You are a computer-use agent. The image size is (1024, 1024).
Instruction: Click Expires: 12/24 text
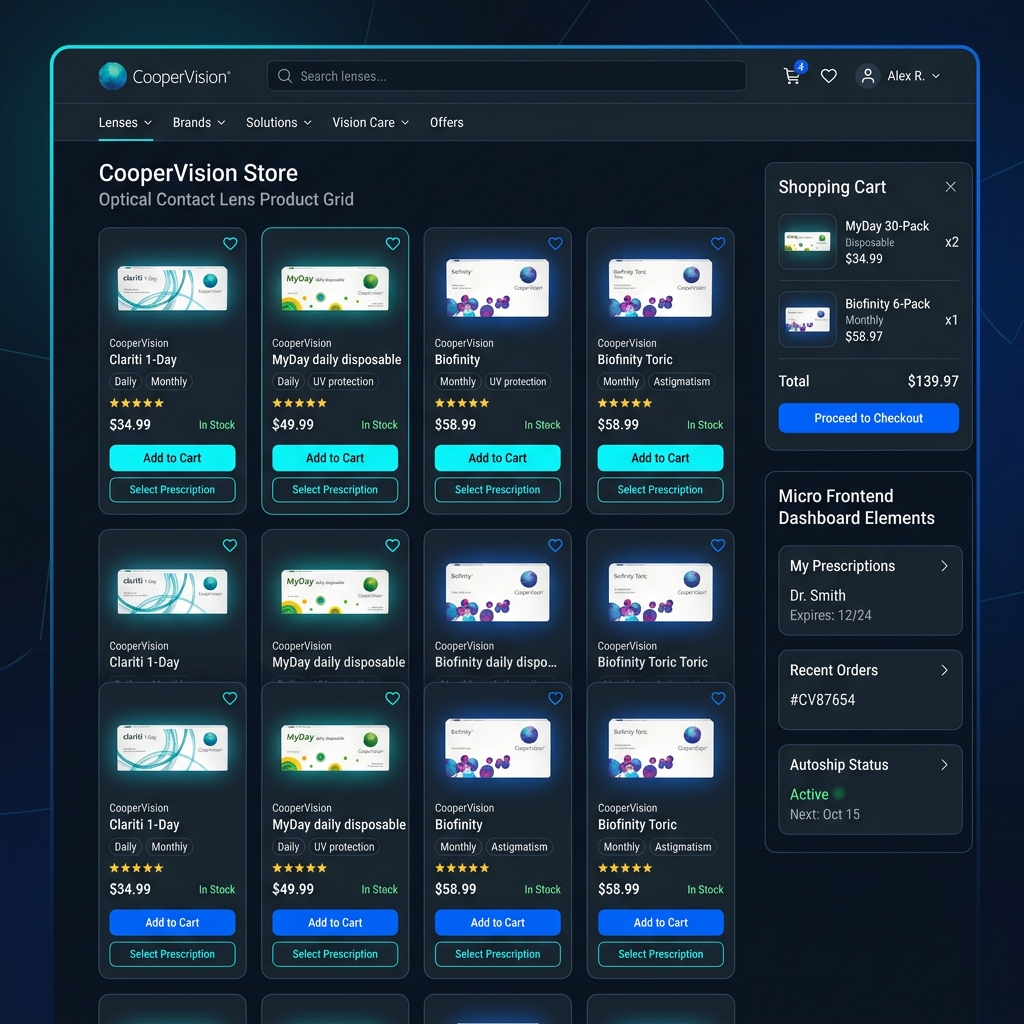click(830, 615)
